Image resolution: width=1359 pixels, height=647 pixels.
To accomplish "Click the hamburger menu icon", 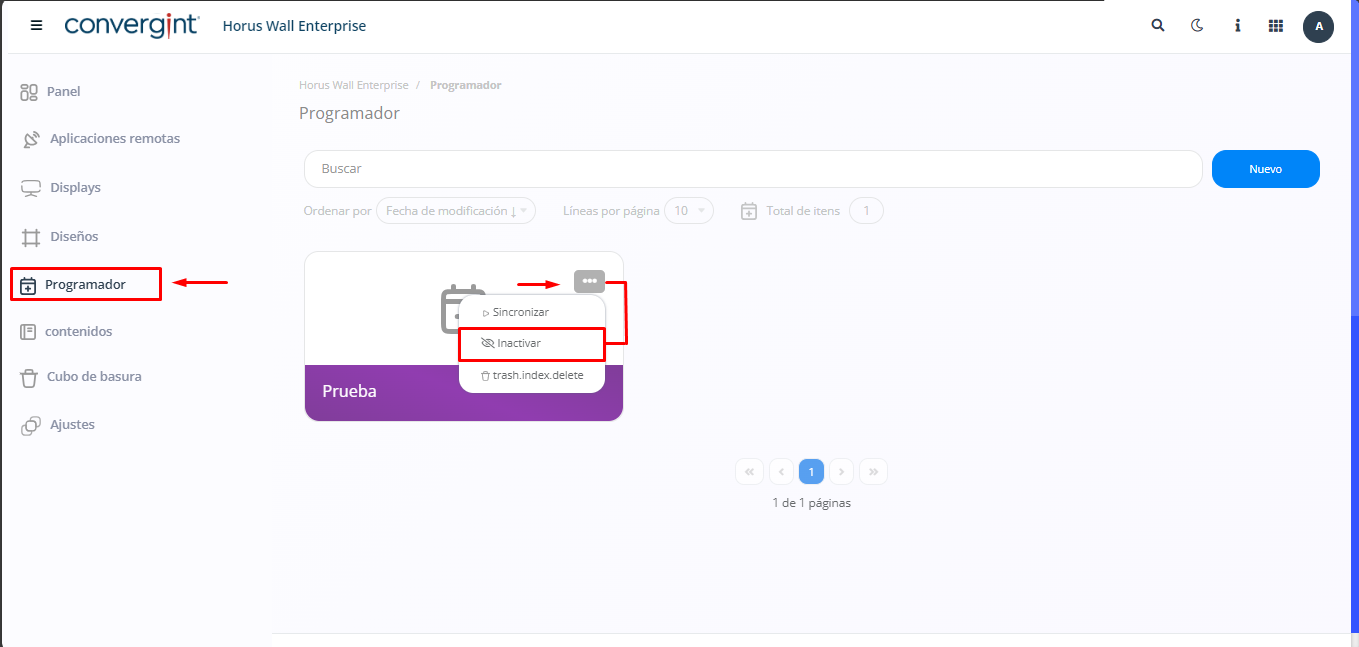I will click(x=37, y=26).
